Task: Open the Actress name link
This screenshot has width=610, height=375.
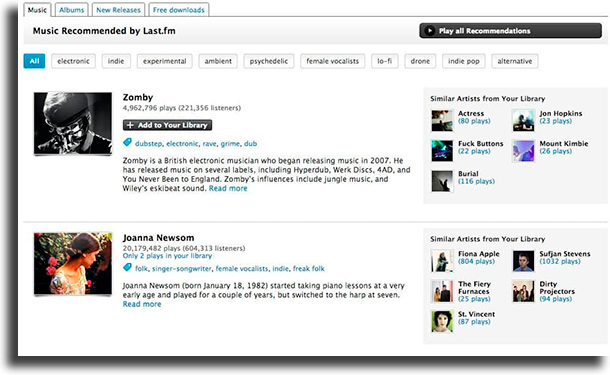Action: pyautogui.click(x=471, y=113)
